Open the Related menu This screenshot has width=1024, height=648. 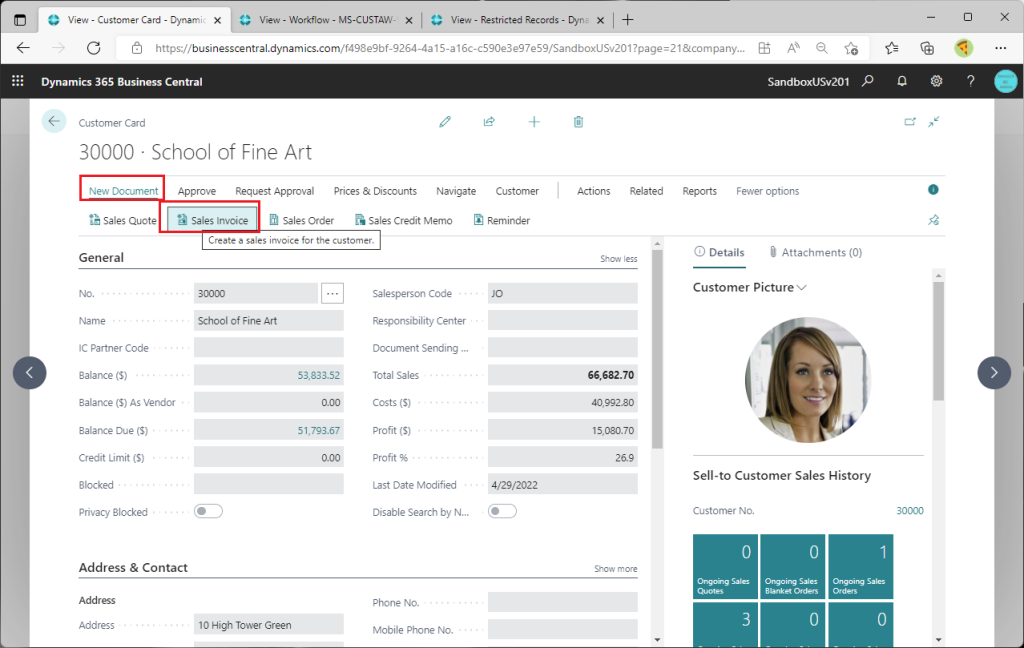pos(646,191)
